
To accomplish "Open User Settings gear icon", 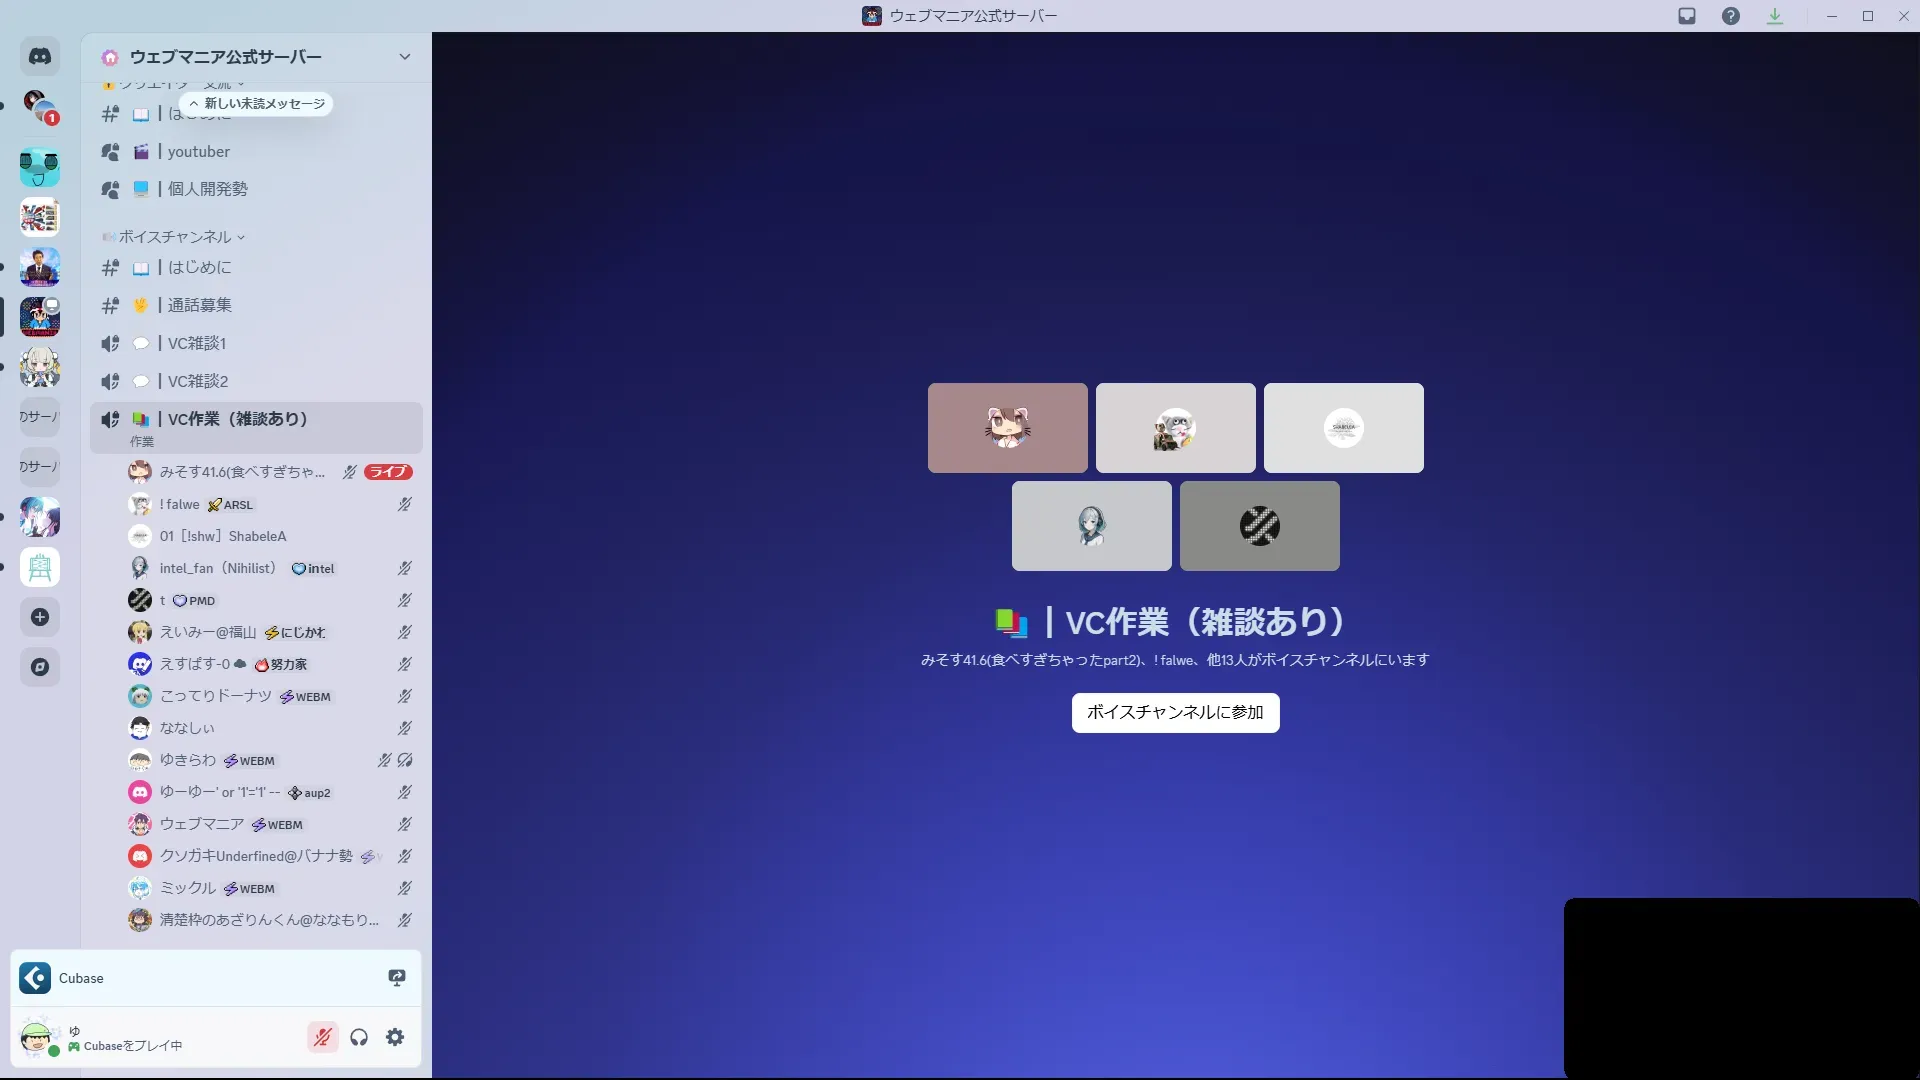I will (x=396, y=1037).
